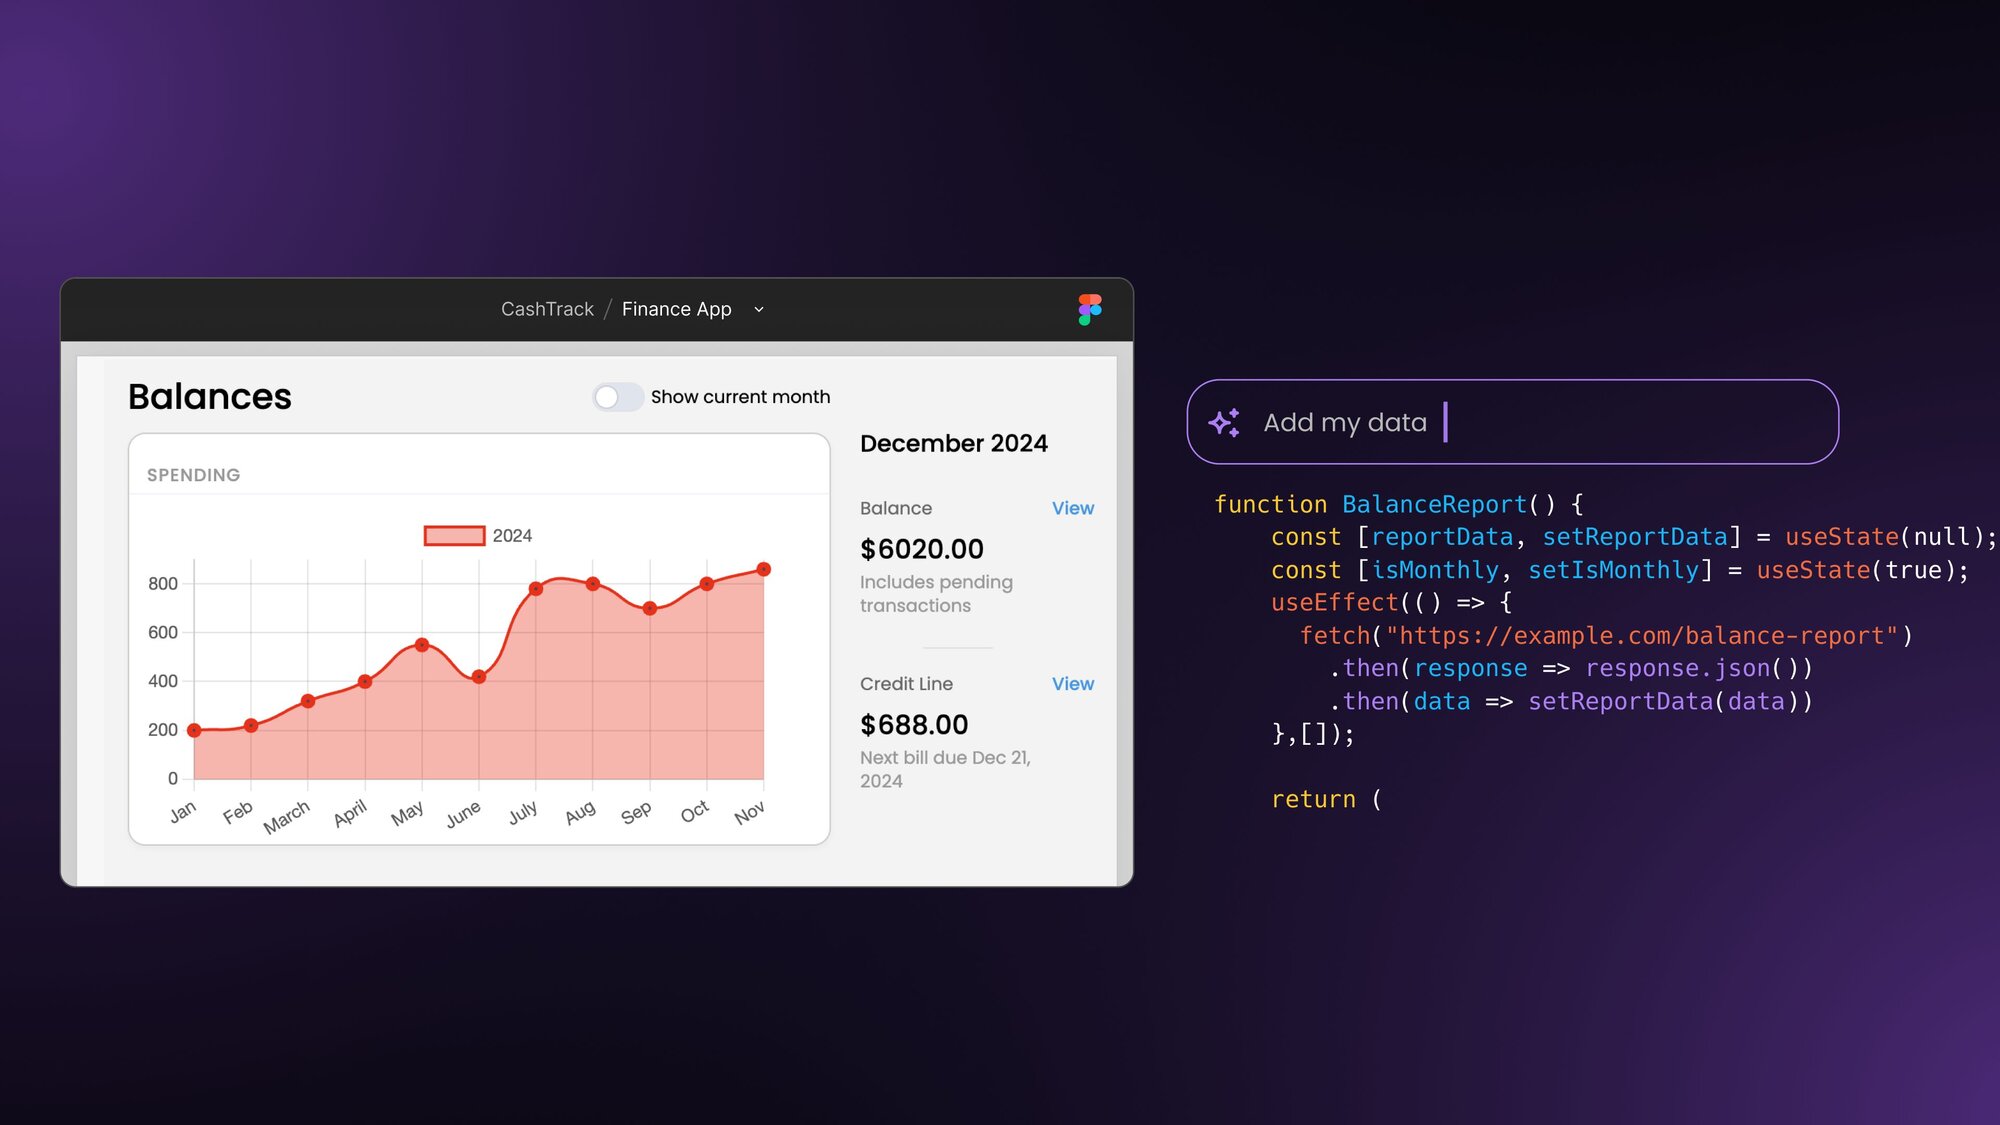
Task: Click the SPENDING card label
Action: (194, 475)
